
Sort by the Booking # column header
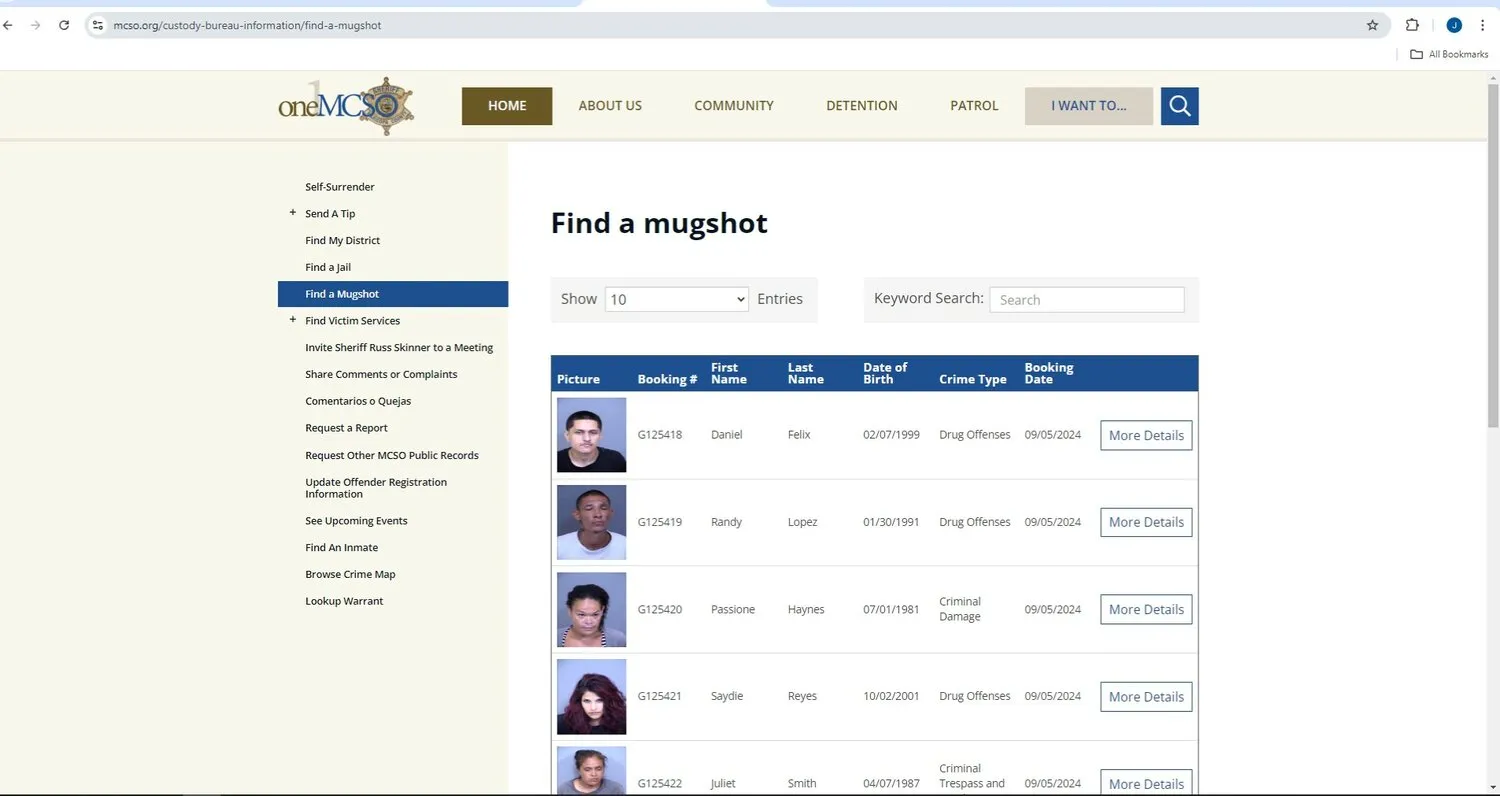667,379
